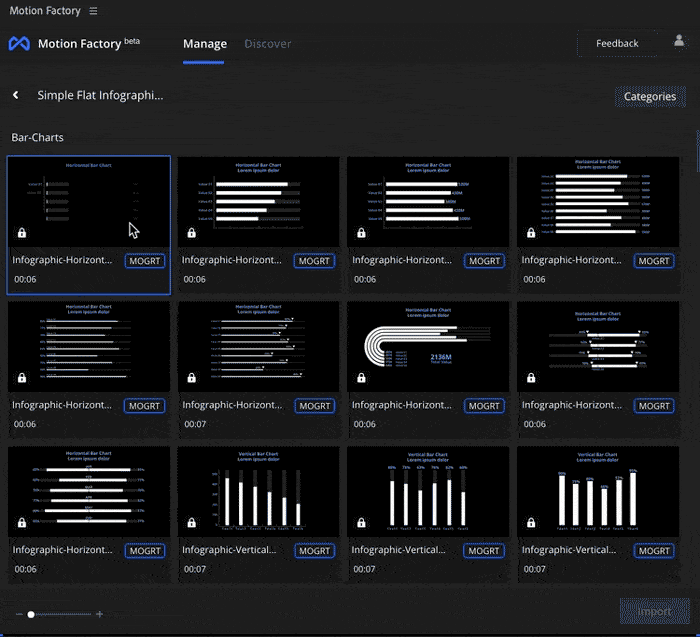Click lock icon on the curved bar chart
Screen dimensions: 700x637
[361, 379]
